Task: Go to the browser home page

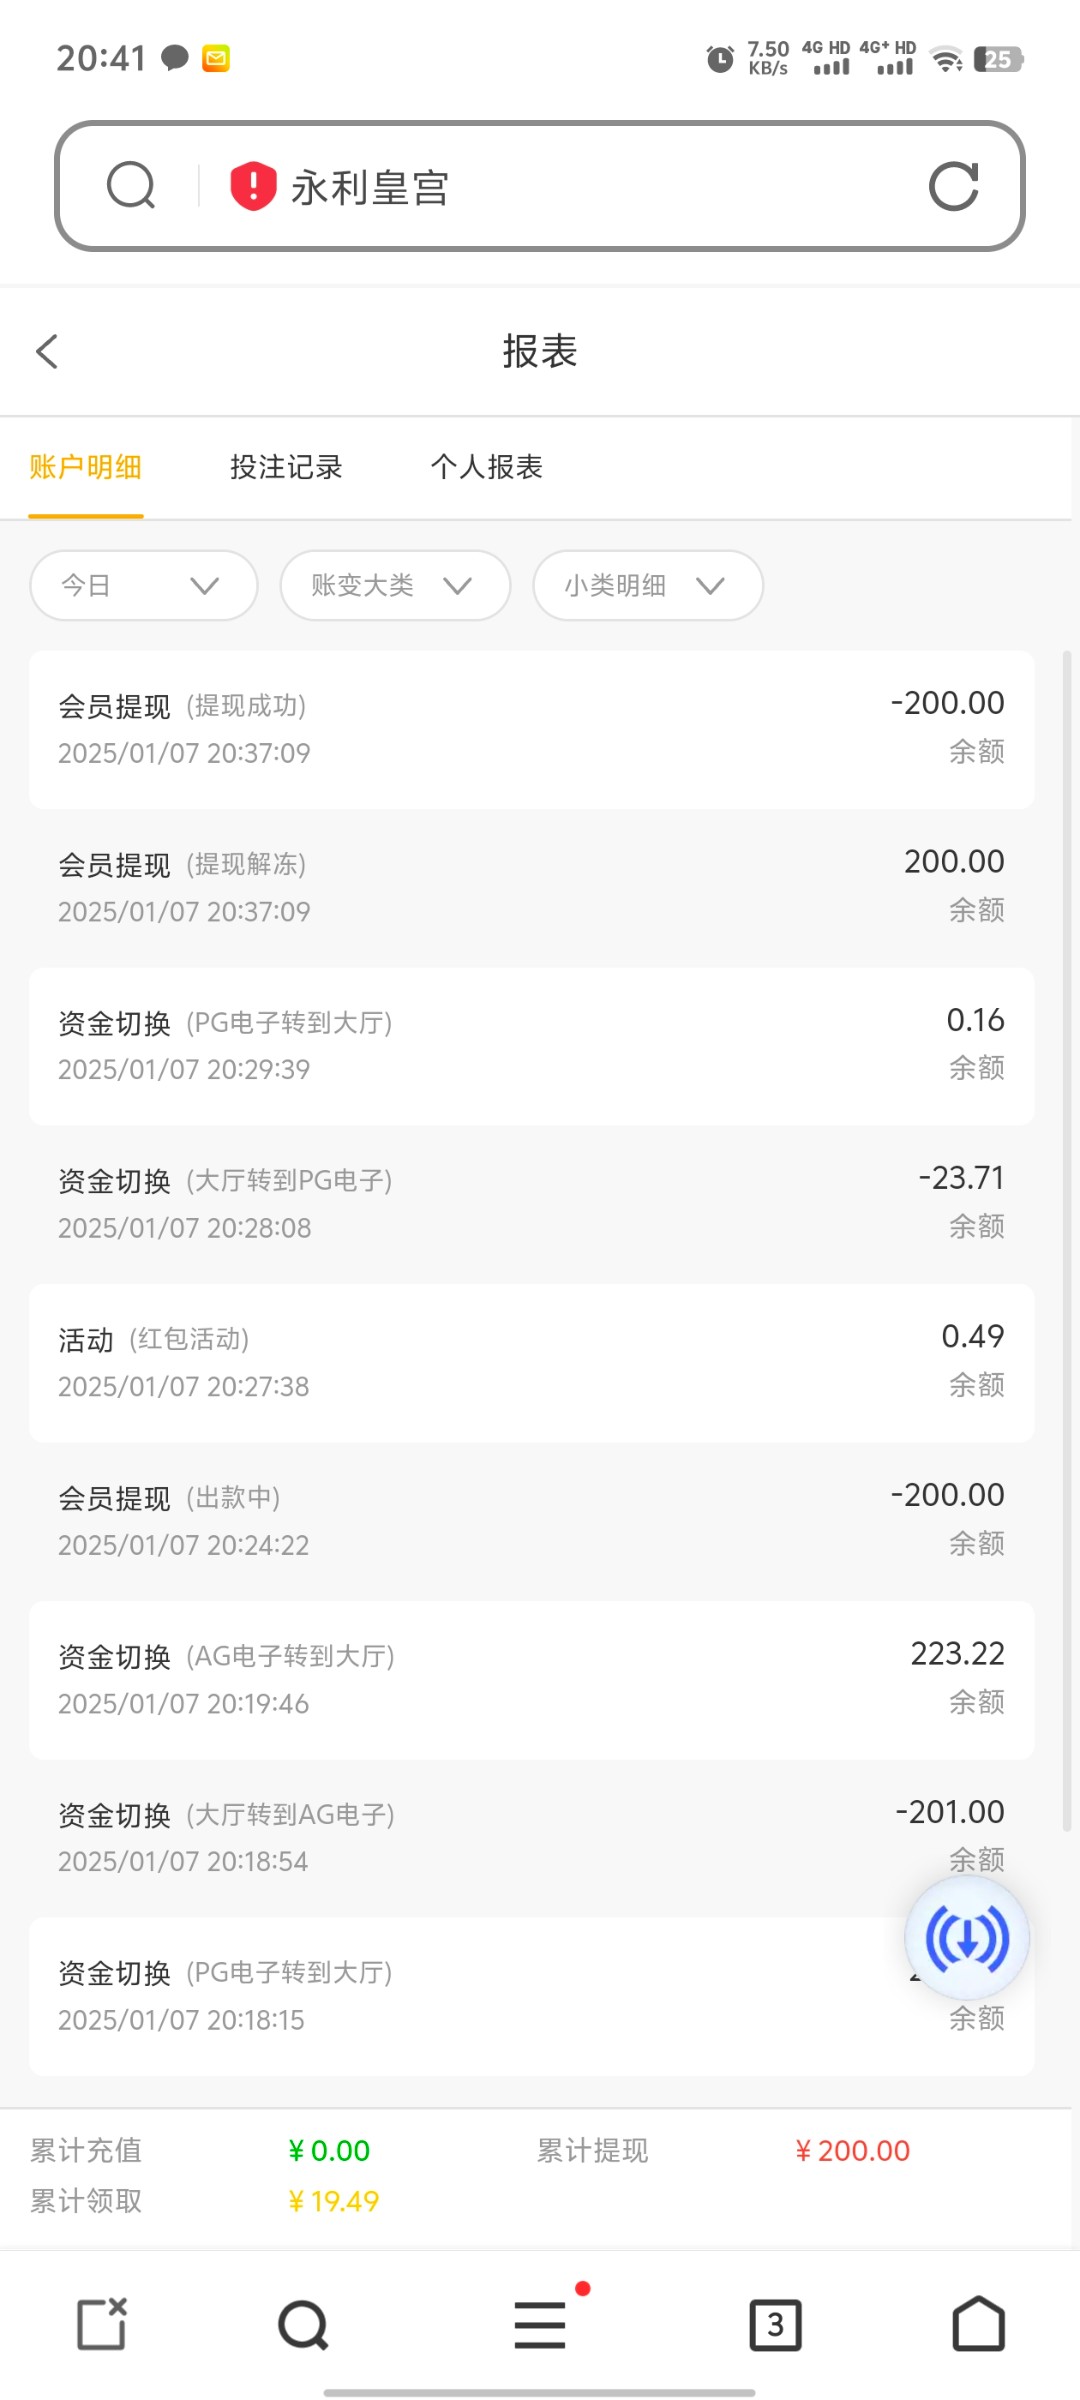Action: (x=978, y=2323)
